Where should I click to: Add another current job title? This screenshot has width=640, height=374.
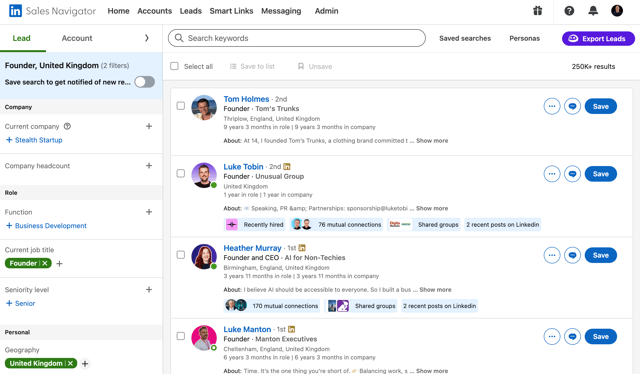point(60,264)
